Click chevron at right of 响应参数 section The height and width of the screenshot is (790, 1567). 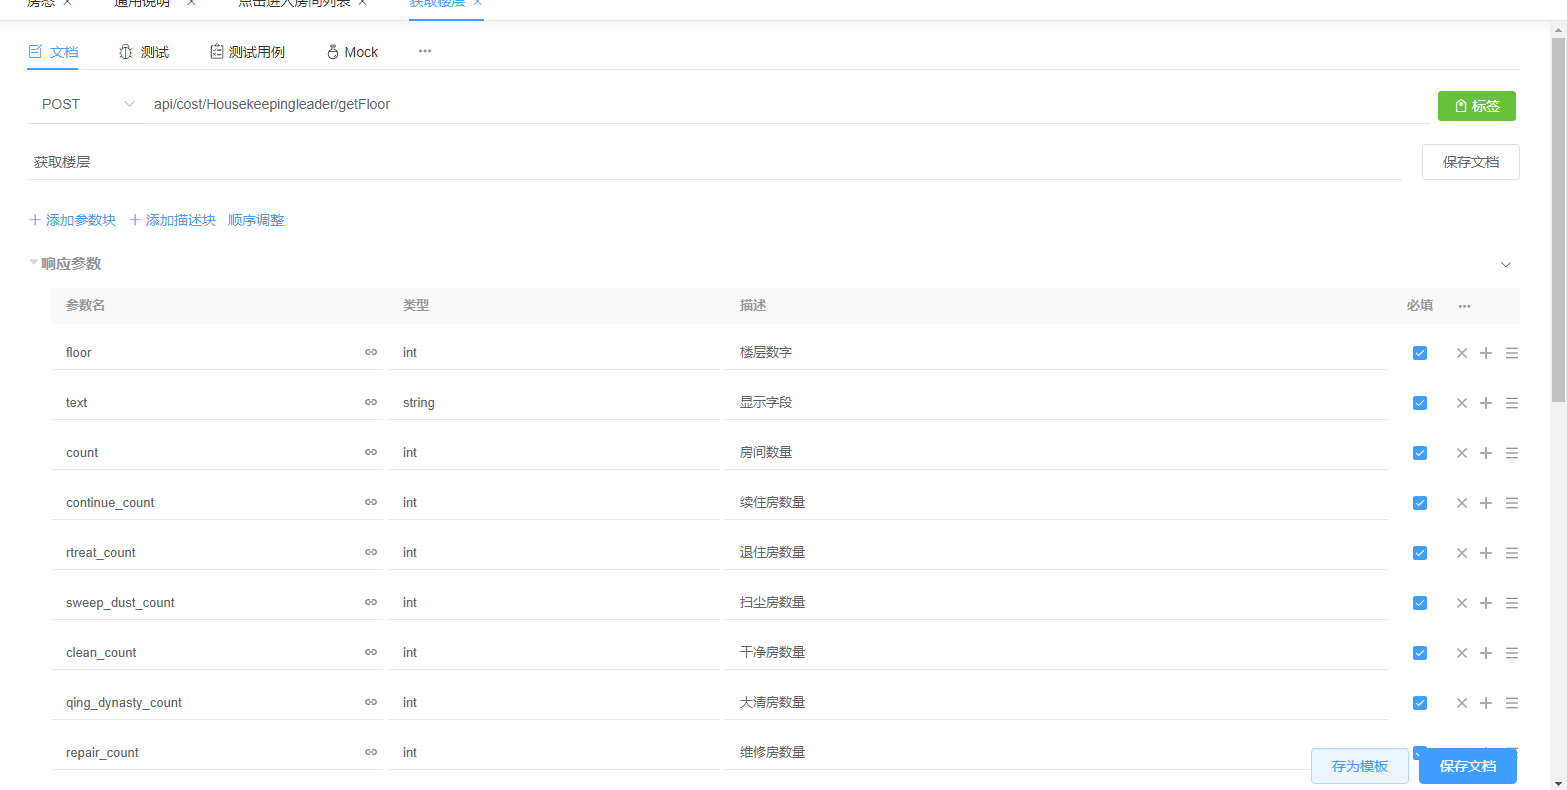tap(1506, 265)
